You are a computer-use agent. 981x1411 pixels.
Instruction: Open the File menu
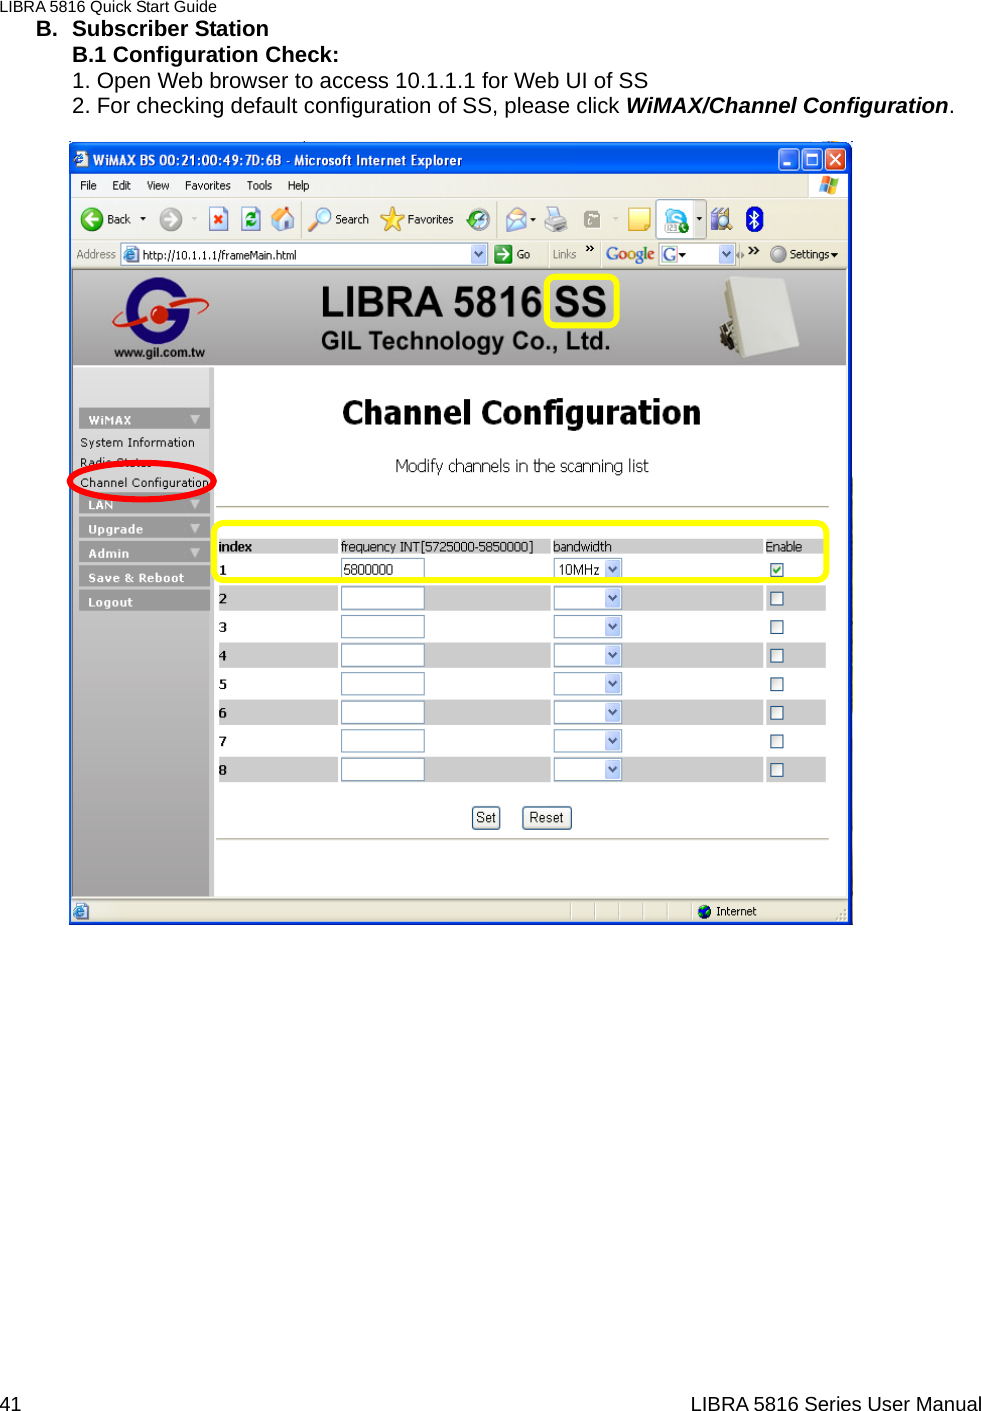pyautogui.click(x=88, y=185)
